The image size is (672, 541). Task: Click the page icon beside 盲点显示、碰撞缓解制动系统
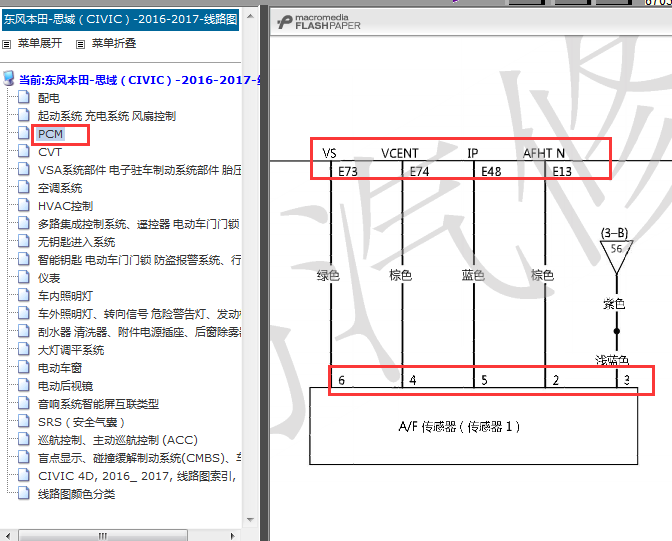(24, 457)
